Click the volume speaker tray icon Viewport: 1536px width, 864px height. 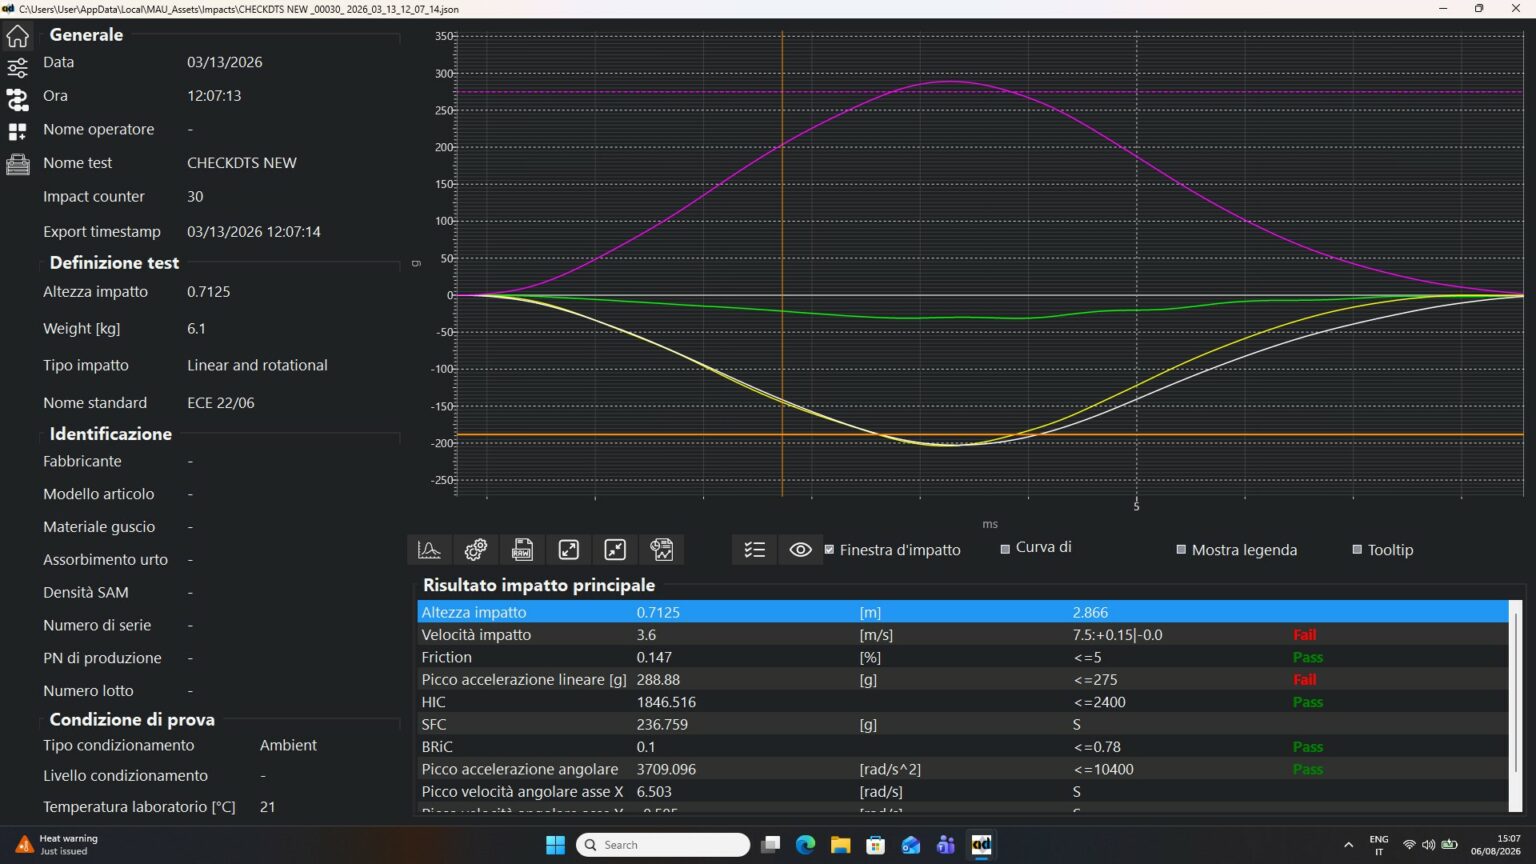pos(1428,845)
